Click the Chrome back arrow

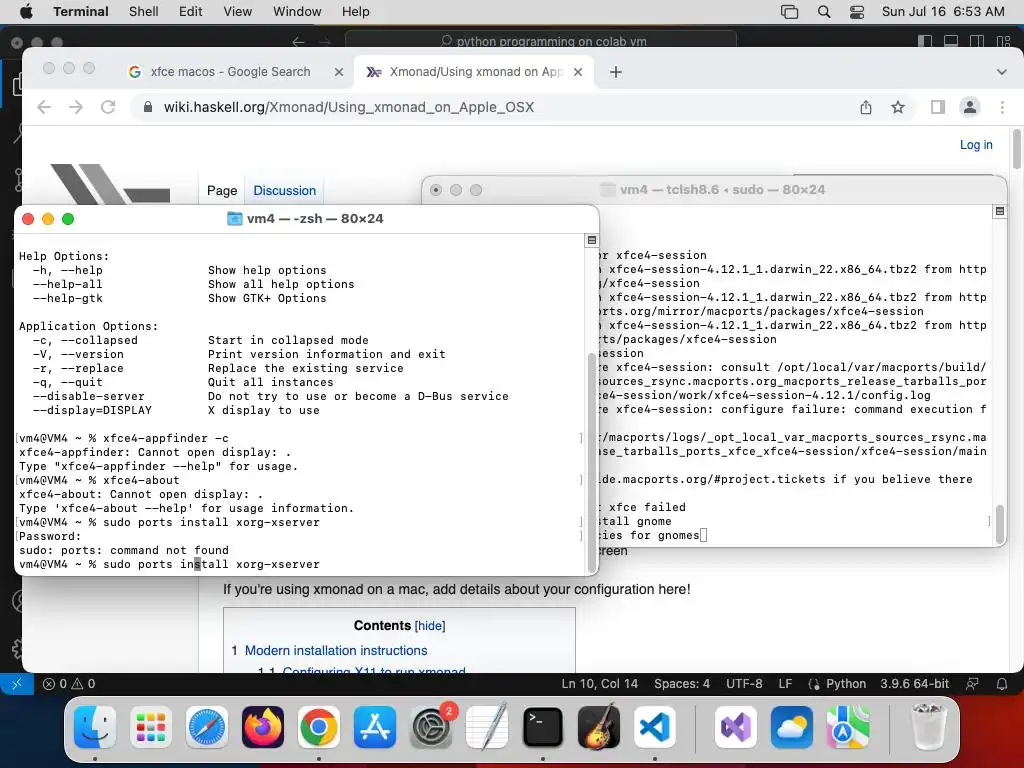tap(44, 107)
